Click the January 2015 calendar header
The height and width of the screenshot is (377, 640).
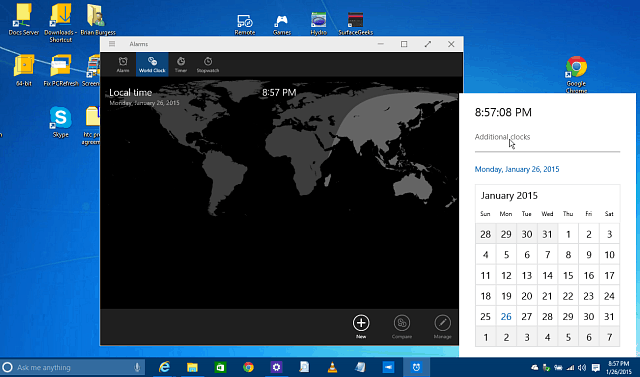point(509,195)
